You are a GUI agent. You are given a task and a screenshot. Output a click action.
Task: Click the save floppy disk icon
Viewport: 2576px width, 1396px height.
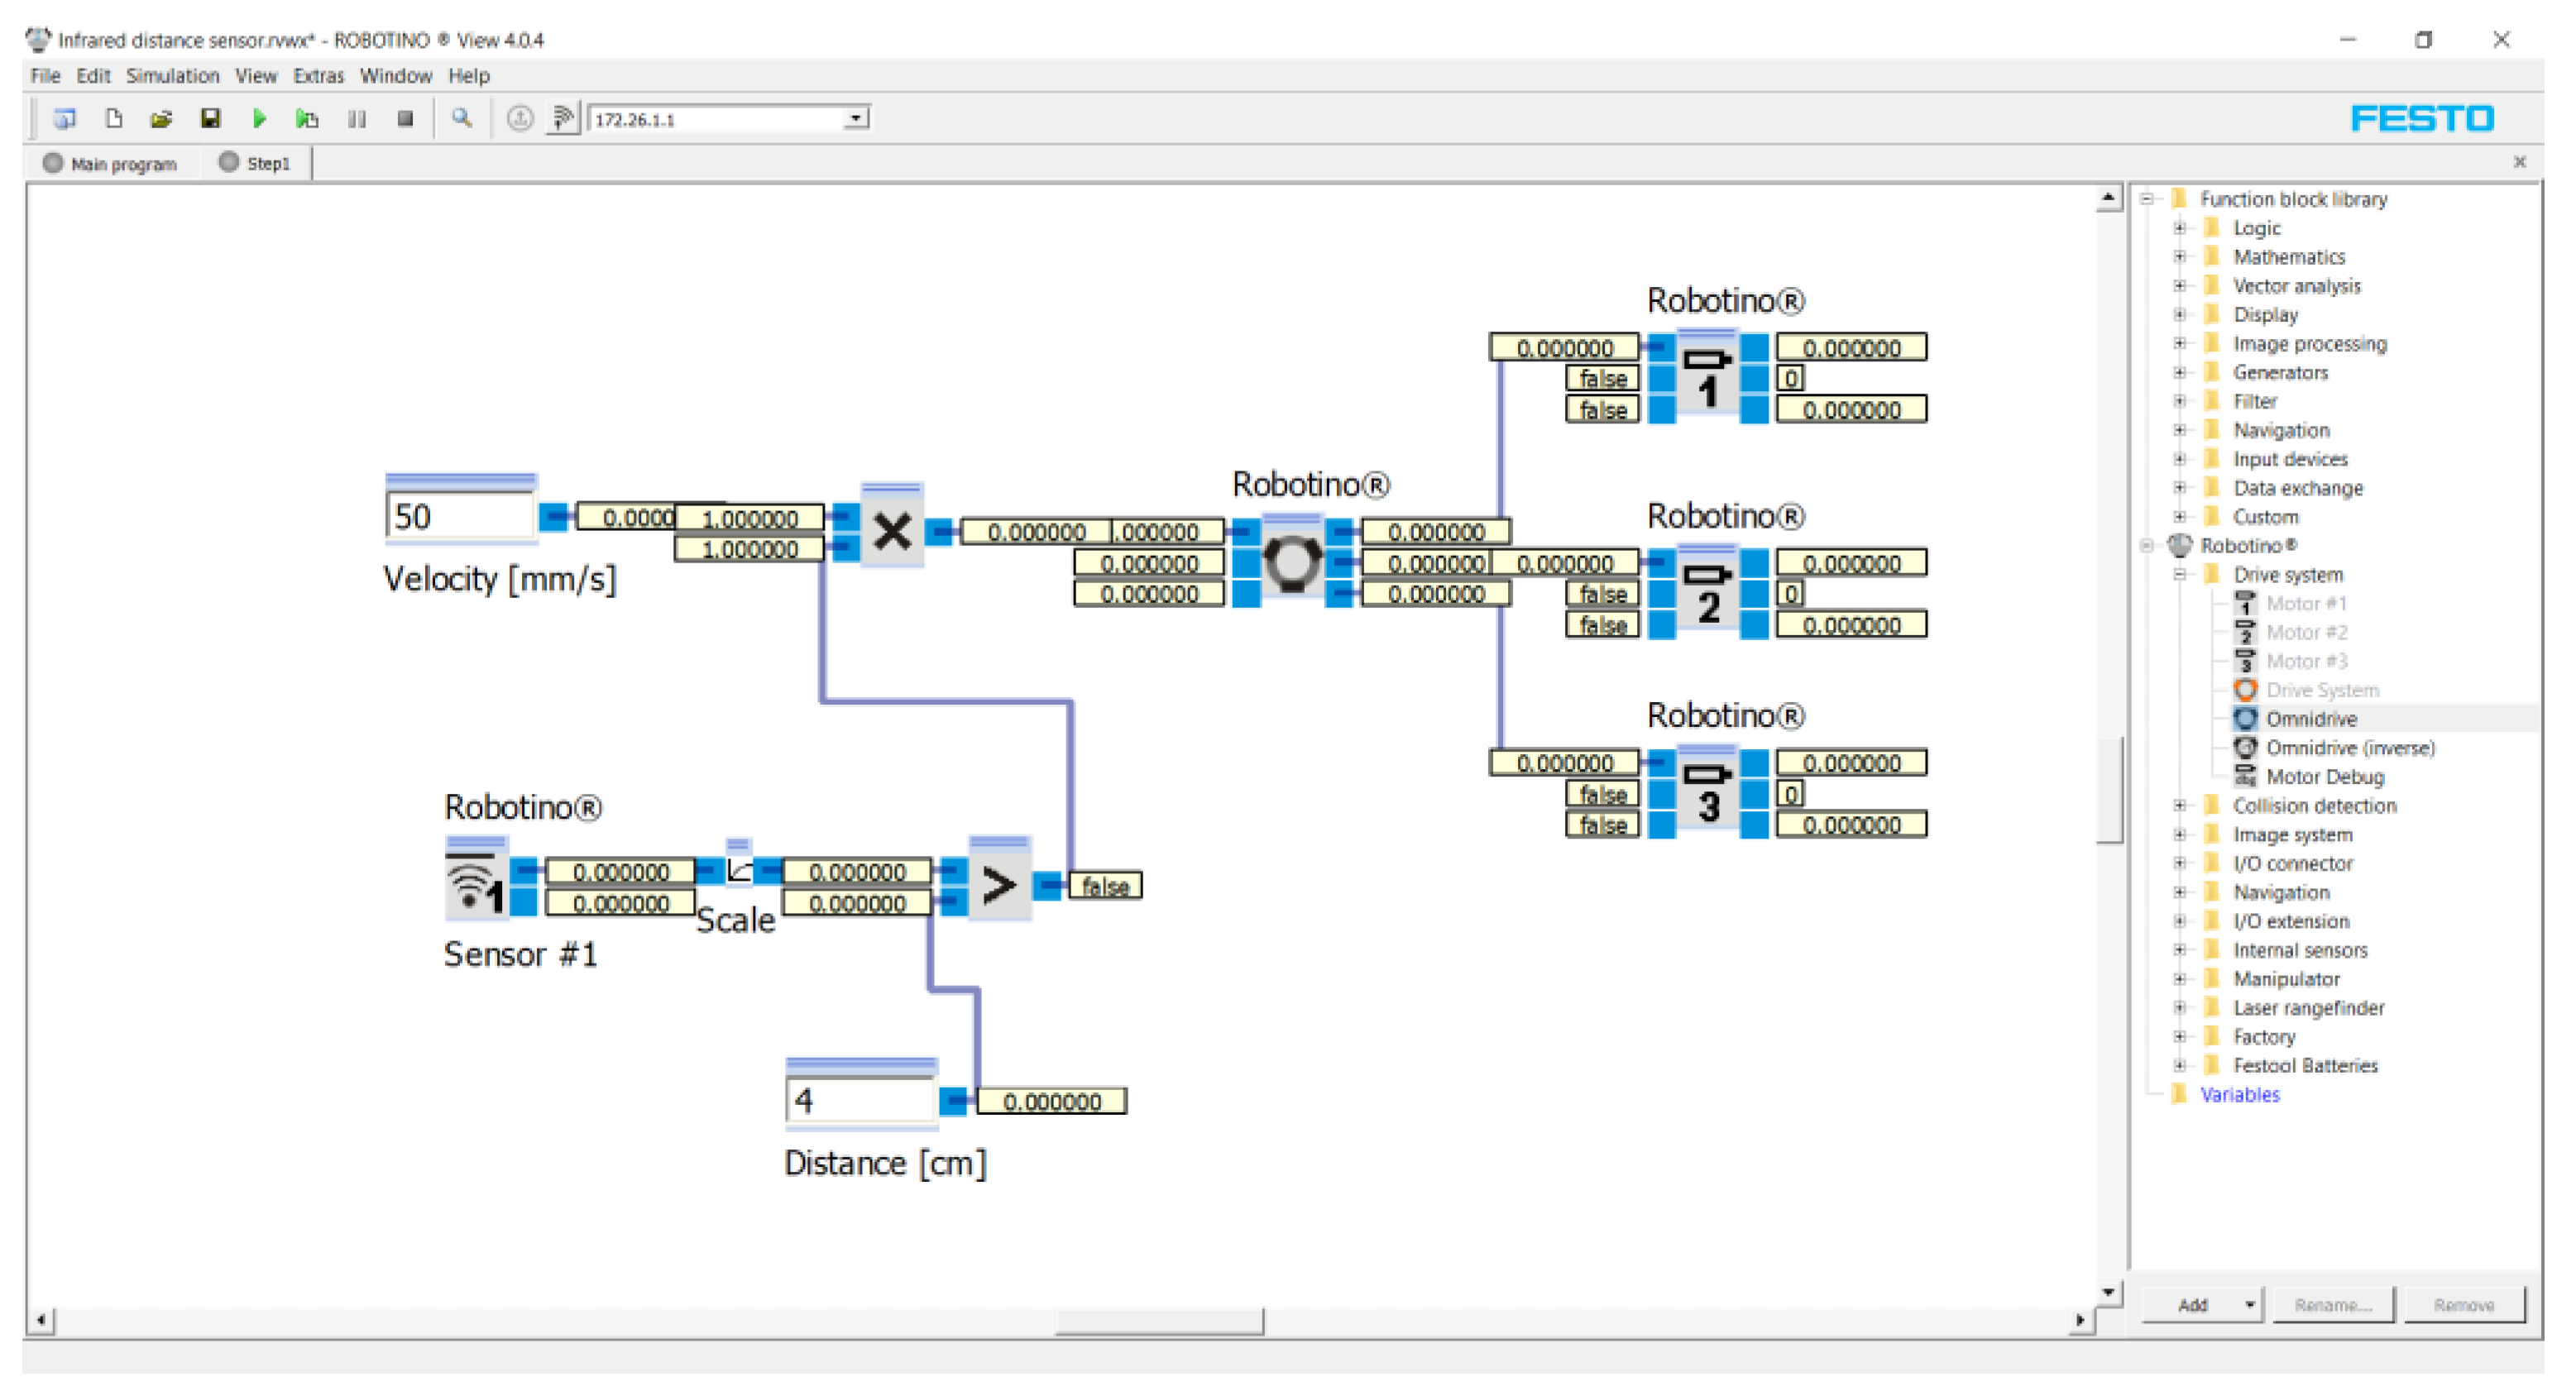point(210,119)
